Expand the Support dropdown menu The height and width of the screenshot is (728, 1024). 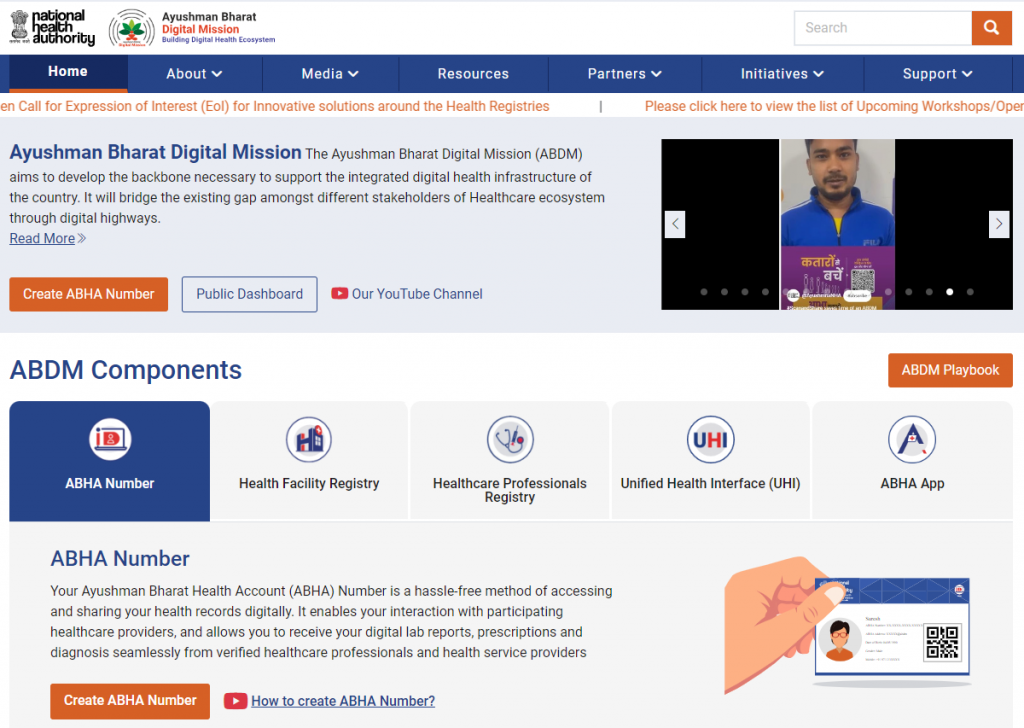937,74
